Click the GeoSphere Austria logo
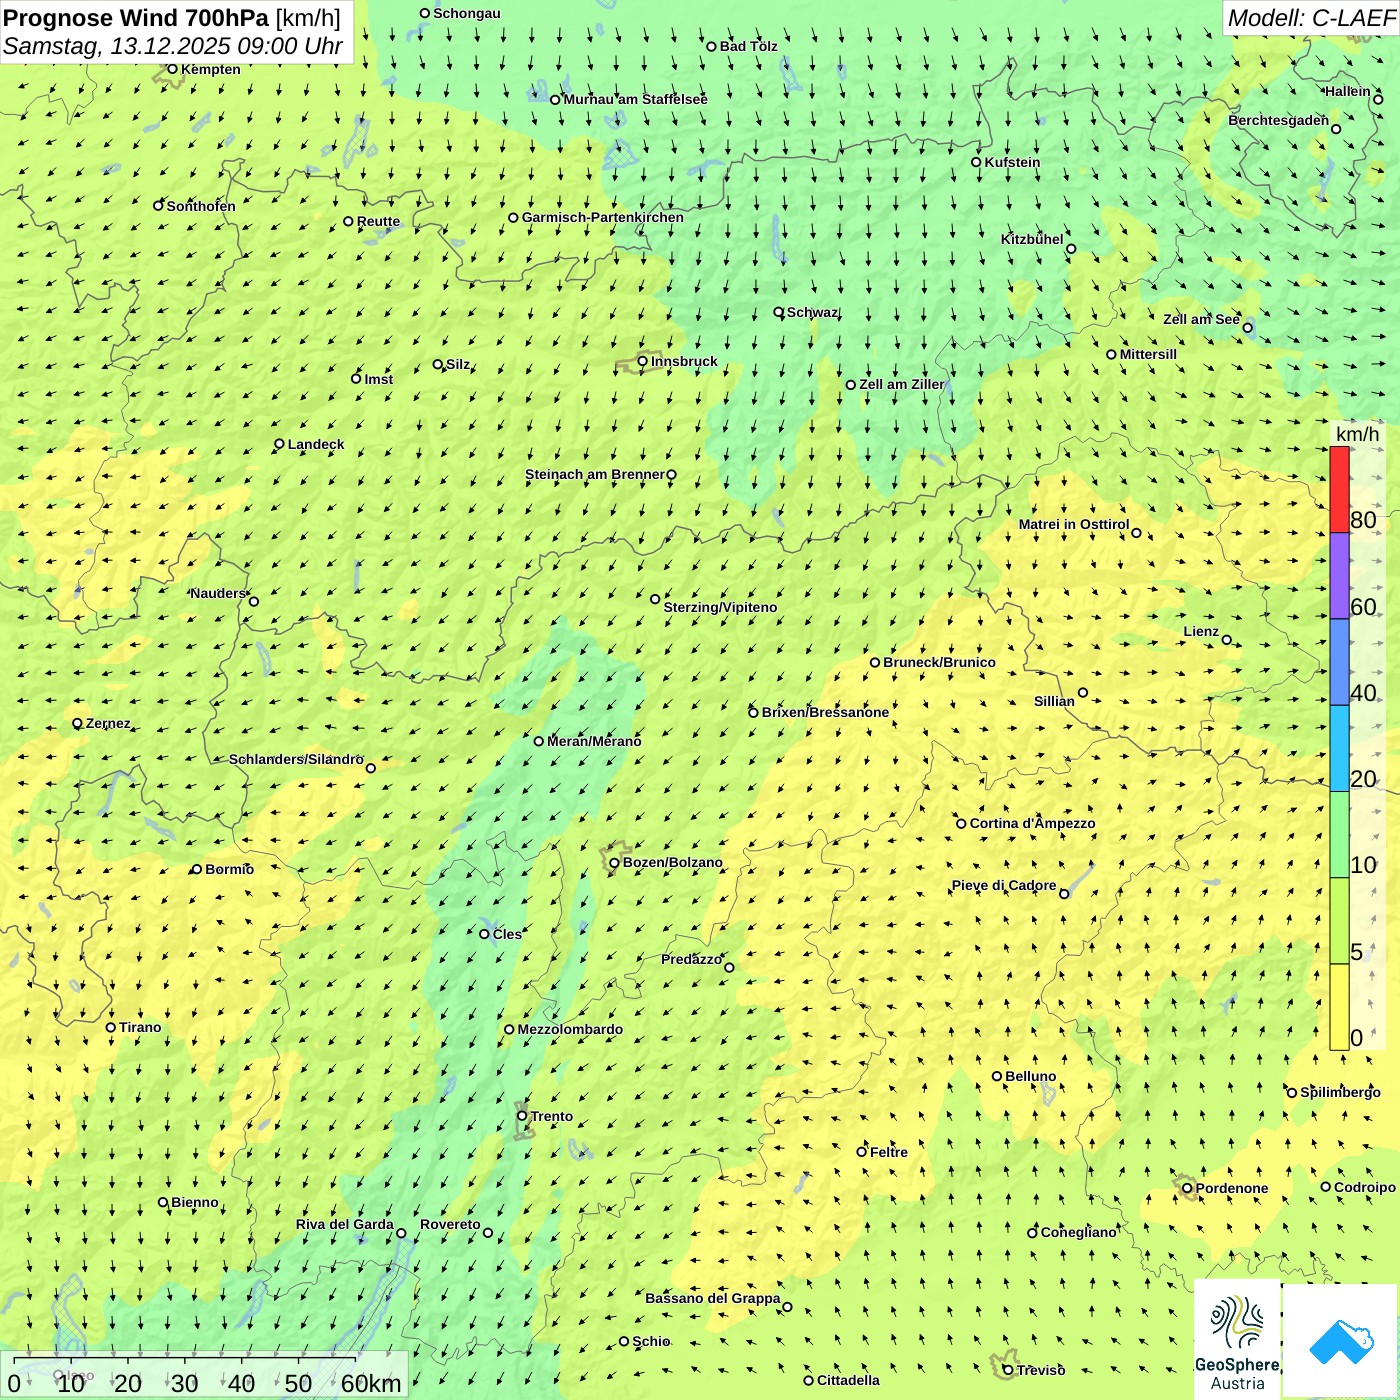Viewport: 1400px width, 1400px height. tap(1237, 1342)
